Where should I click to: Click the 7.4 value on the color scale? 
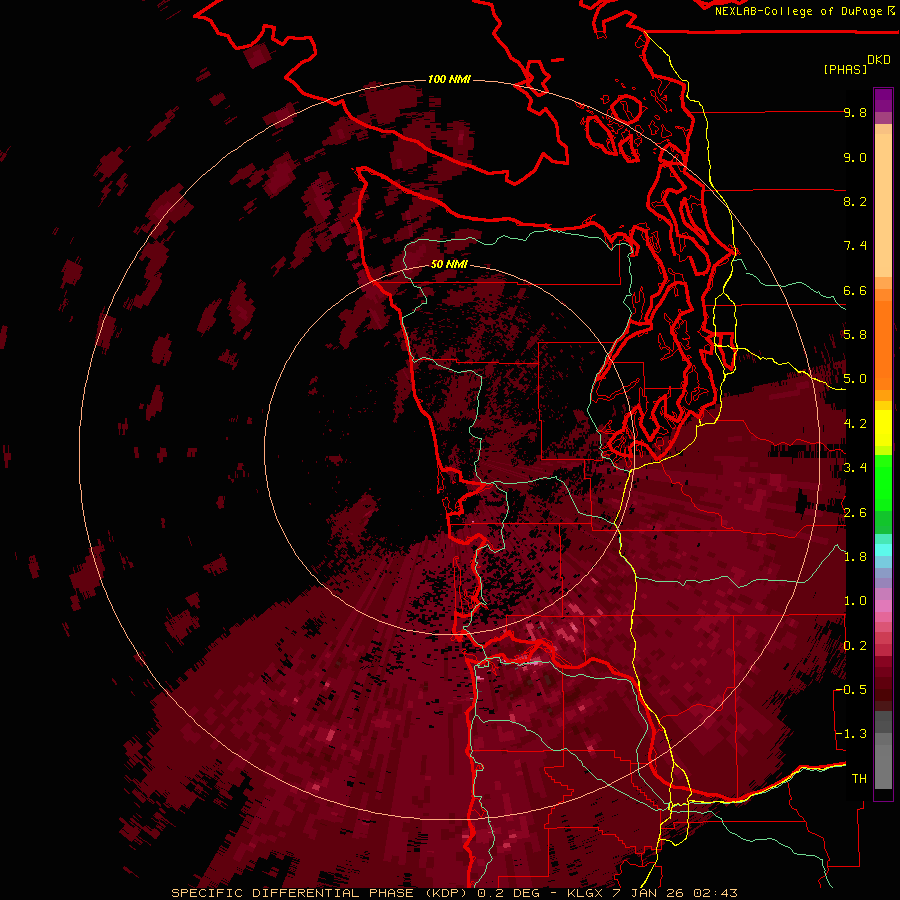tap(855, 246)
